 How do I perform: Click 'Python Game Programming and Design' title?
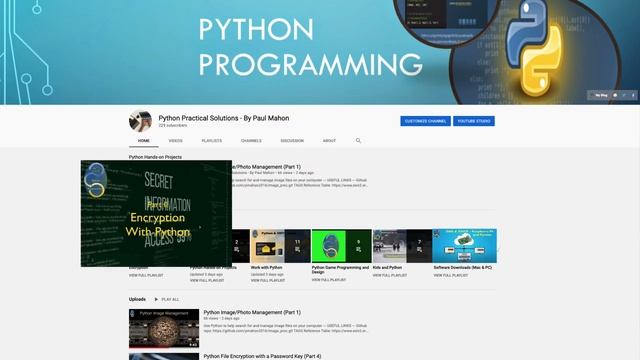click(340, 269)
